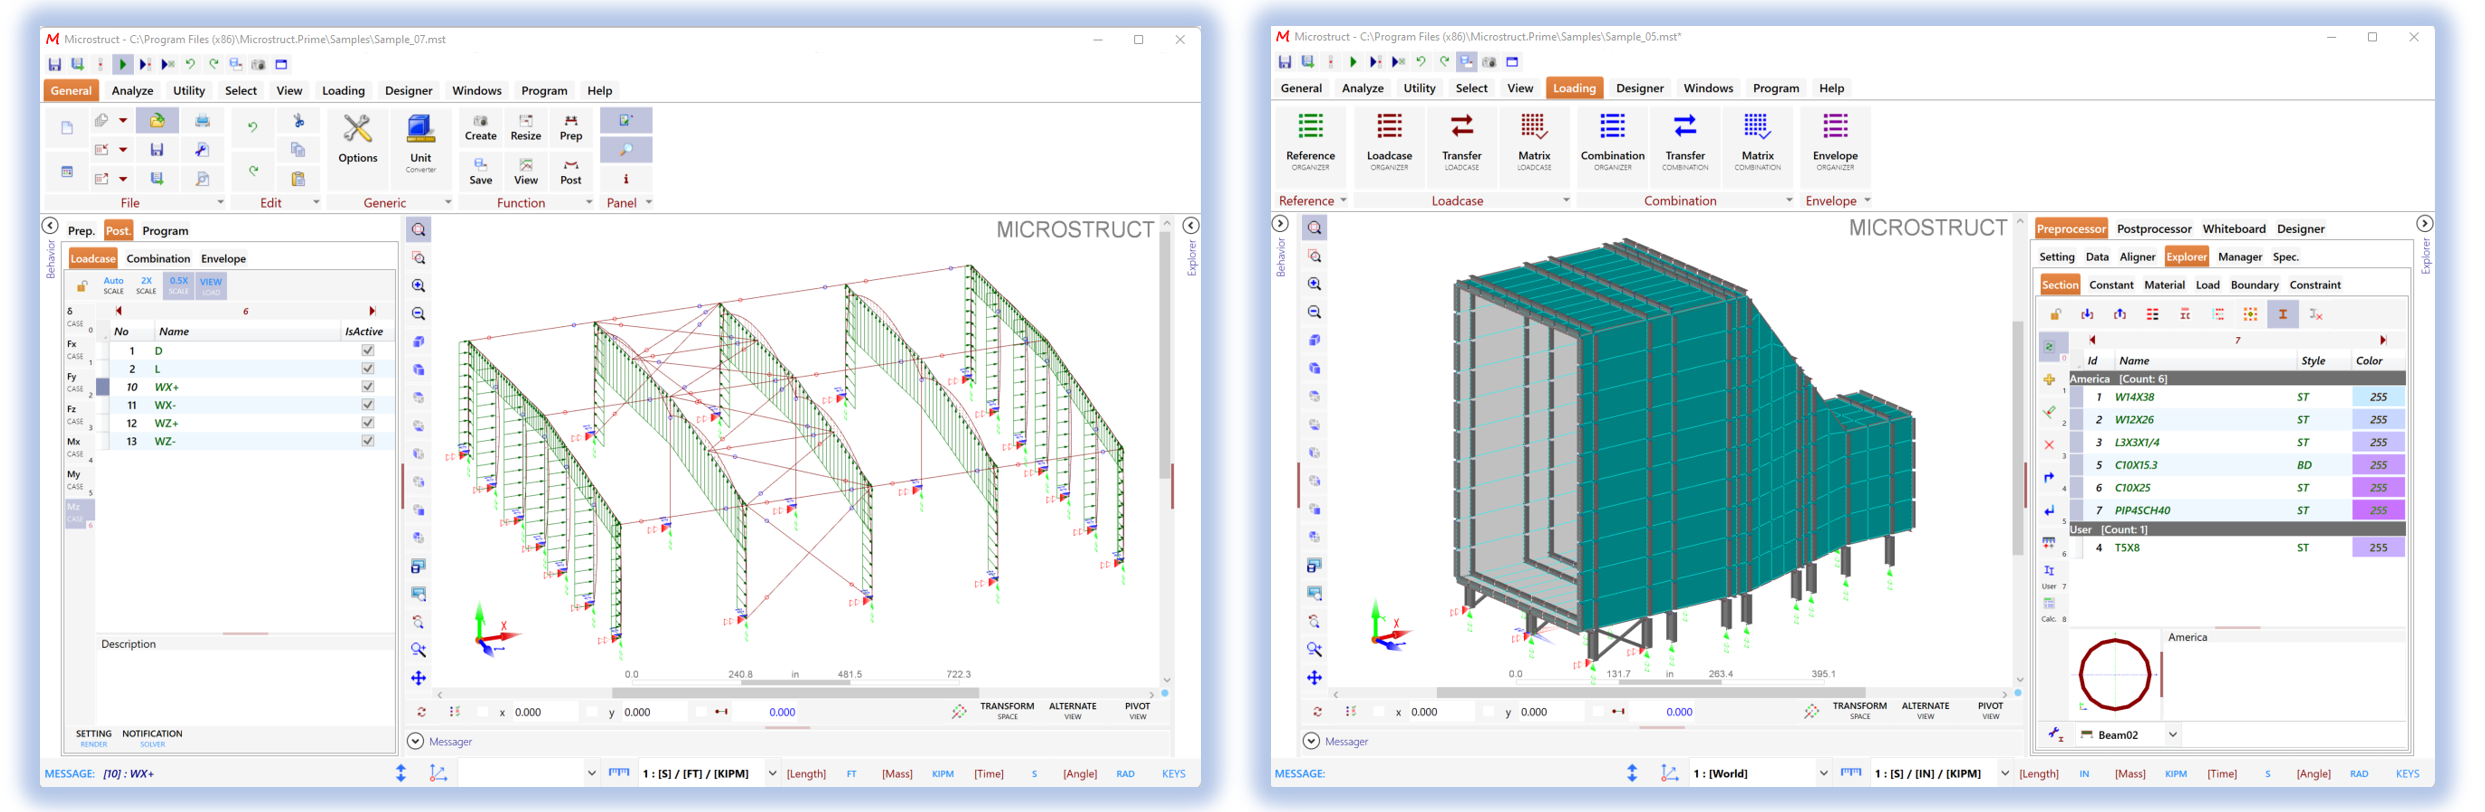Click KEYS label in Sample_05 status bar
Image resolution: width=2485 pixels, height=812 pixels.
[x=2407, y=773]
